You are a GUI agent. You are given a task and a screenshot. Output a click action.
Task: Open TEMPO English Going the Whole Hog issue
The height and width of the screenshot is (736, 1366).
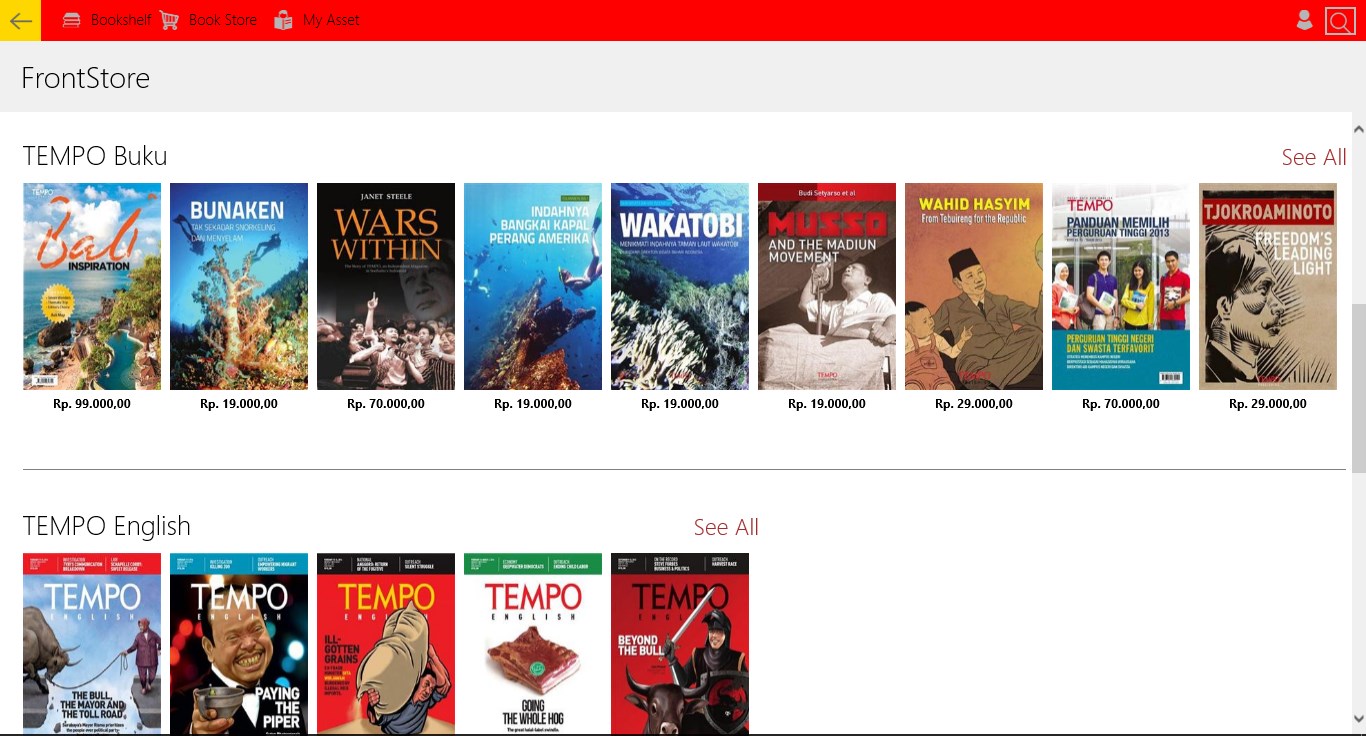pyautogui.click(x=533, y=643)
